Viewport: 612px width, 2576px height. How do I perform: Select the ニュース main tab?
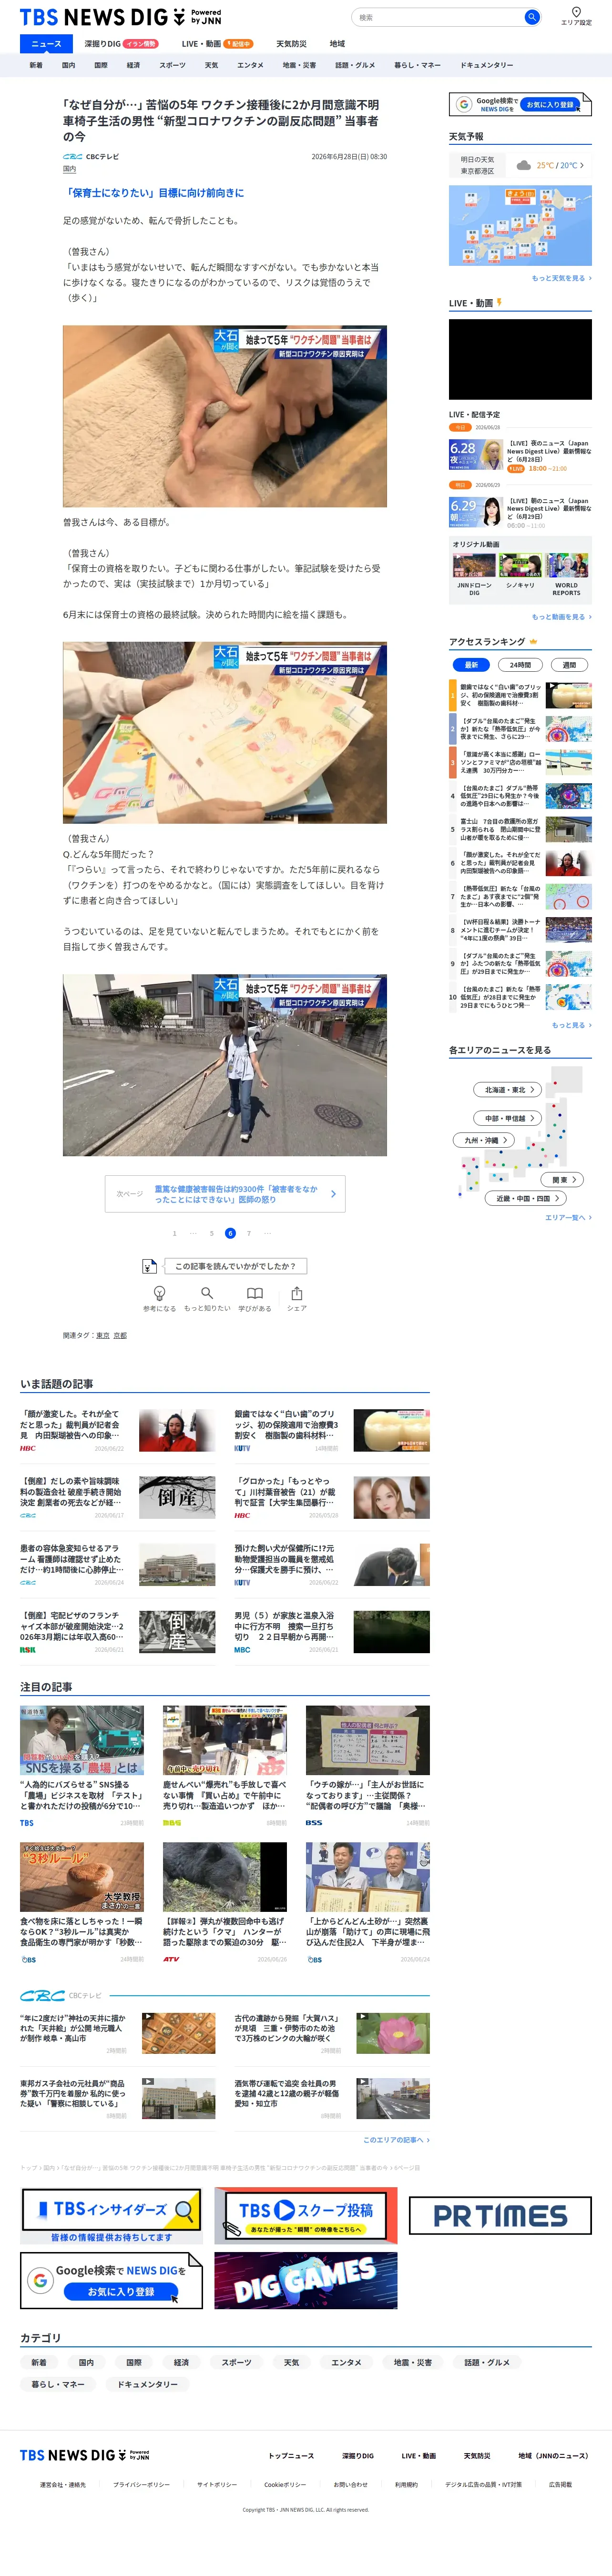tap(46, 44)
